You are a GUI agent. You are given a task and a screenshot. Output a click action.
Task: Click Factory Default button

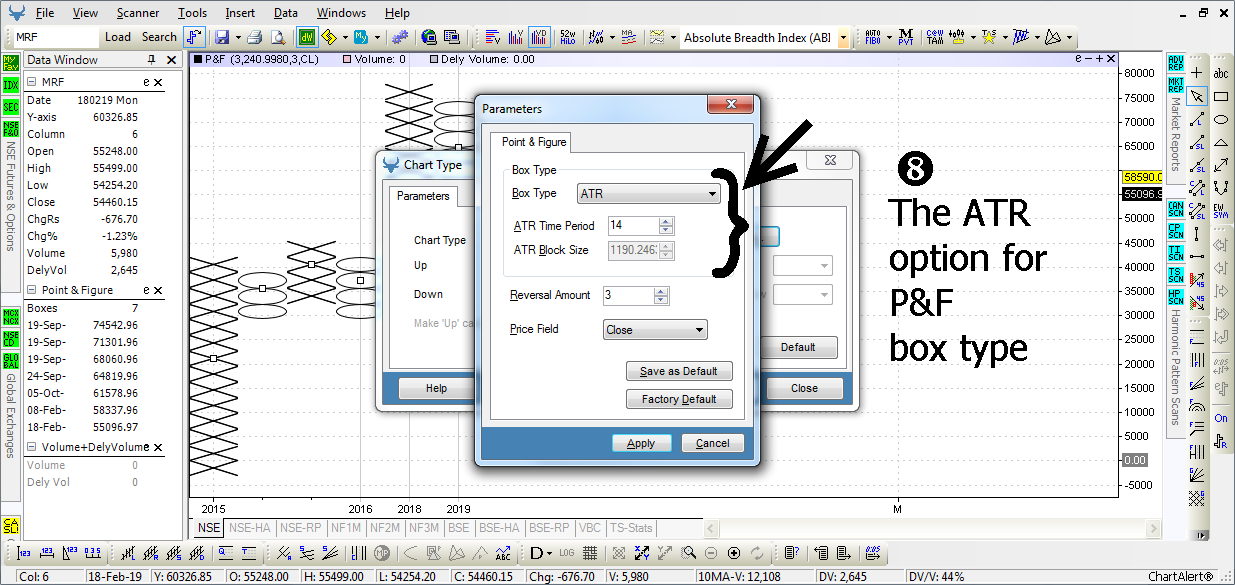point(679,399)
